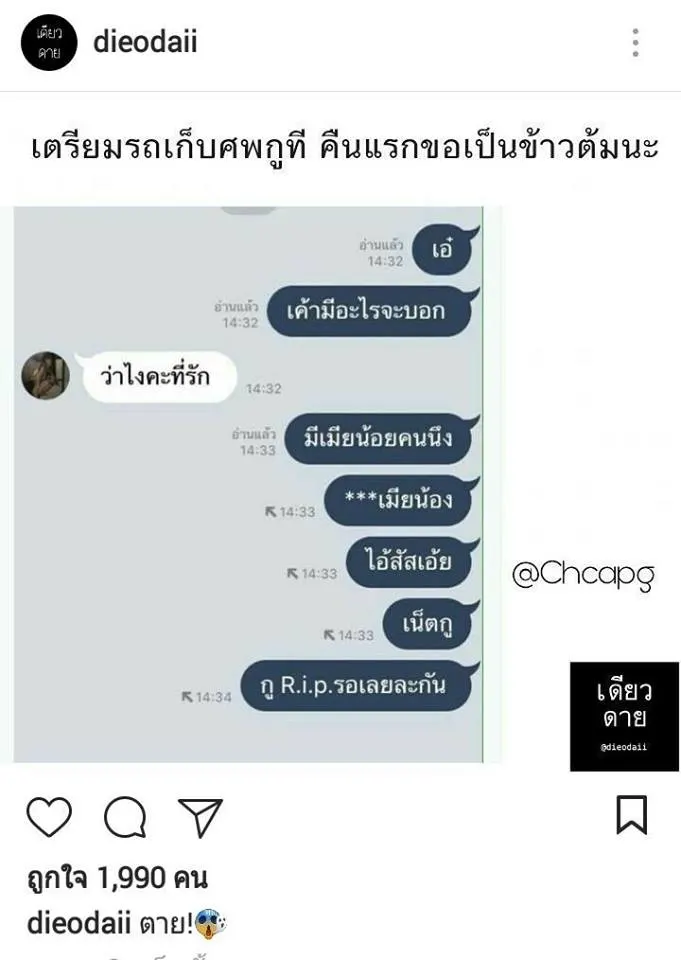This screenshot has height=960, width=681.
Task: Tap the chat contact's avatar photo
Action: pyautogui.click(x=45, y=375)
